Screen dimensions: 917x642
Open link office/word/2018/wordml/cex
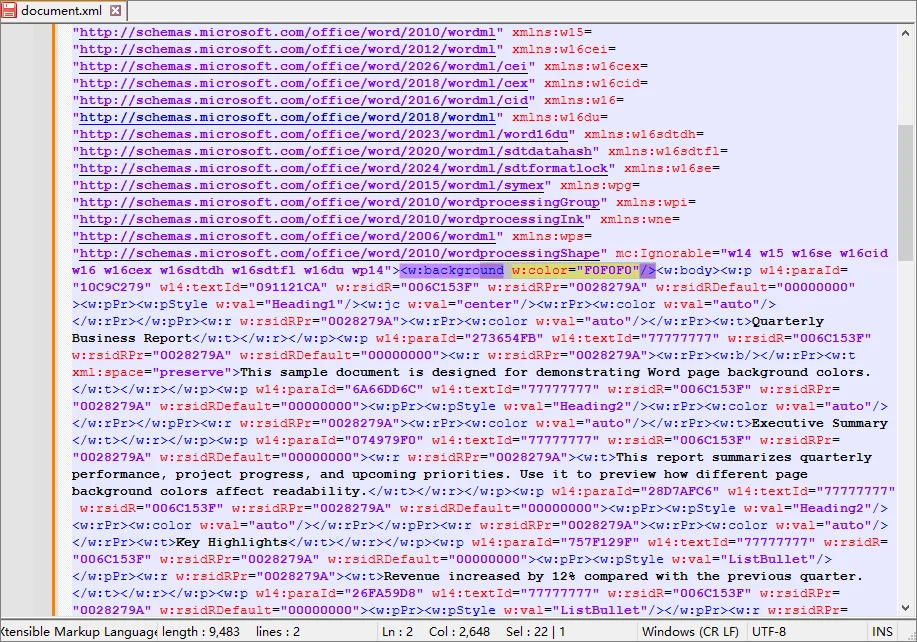coord(304,83)
